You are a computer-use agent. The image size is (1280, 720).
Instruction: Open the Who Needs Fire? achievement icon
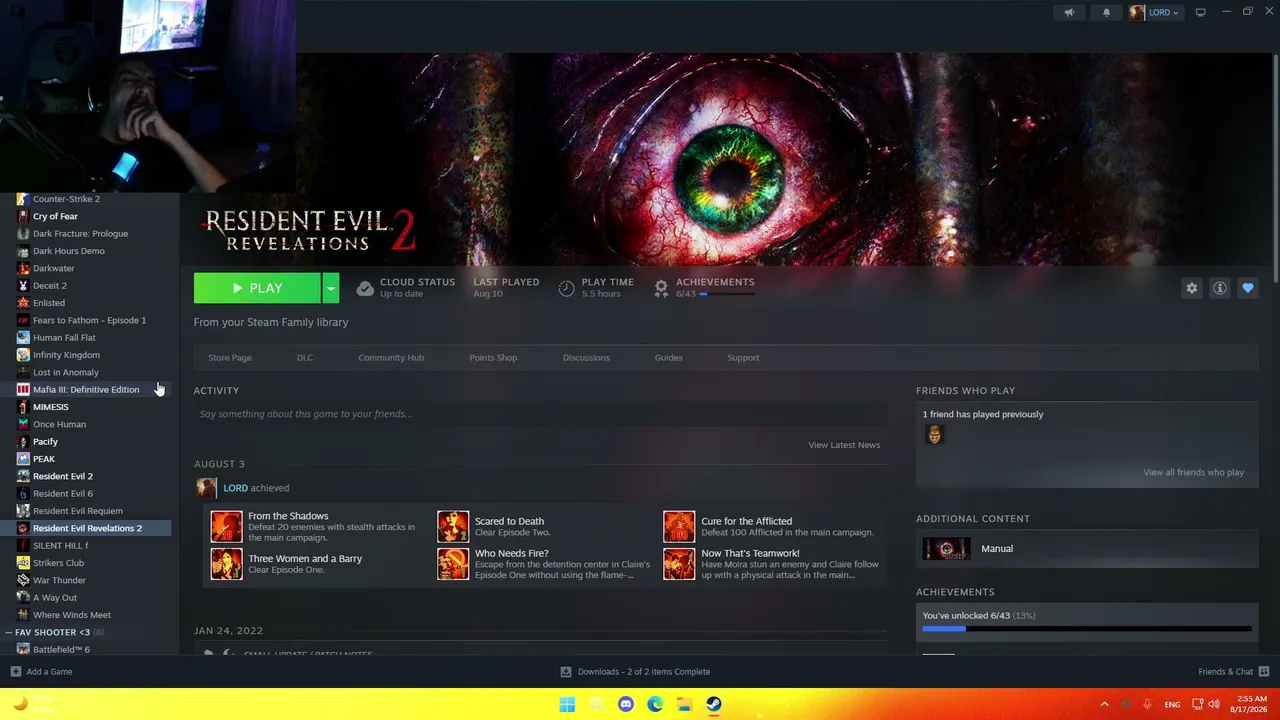[453, 564]
